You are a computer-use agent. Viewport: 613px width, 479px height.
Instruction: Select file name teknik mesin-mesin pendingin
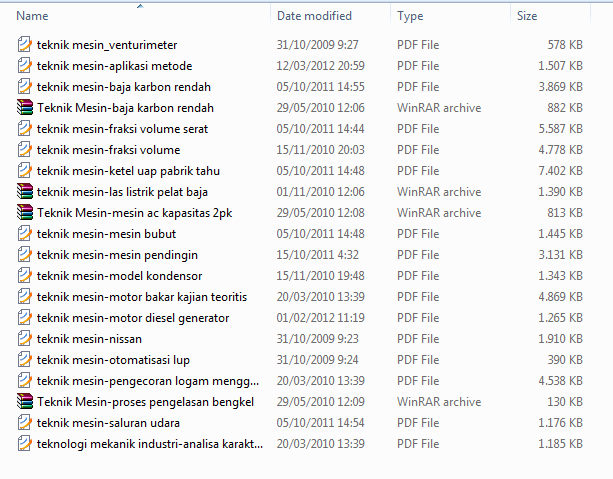(117, 255)
